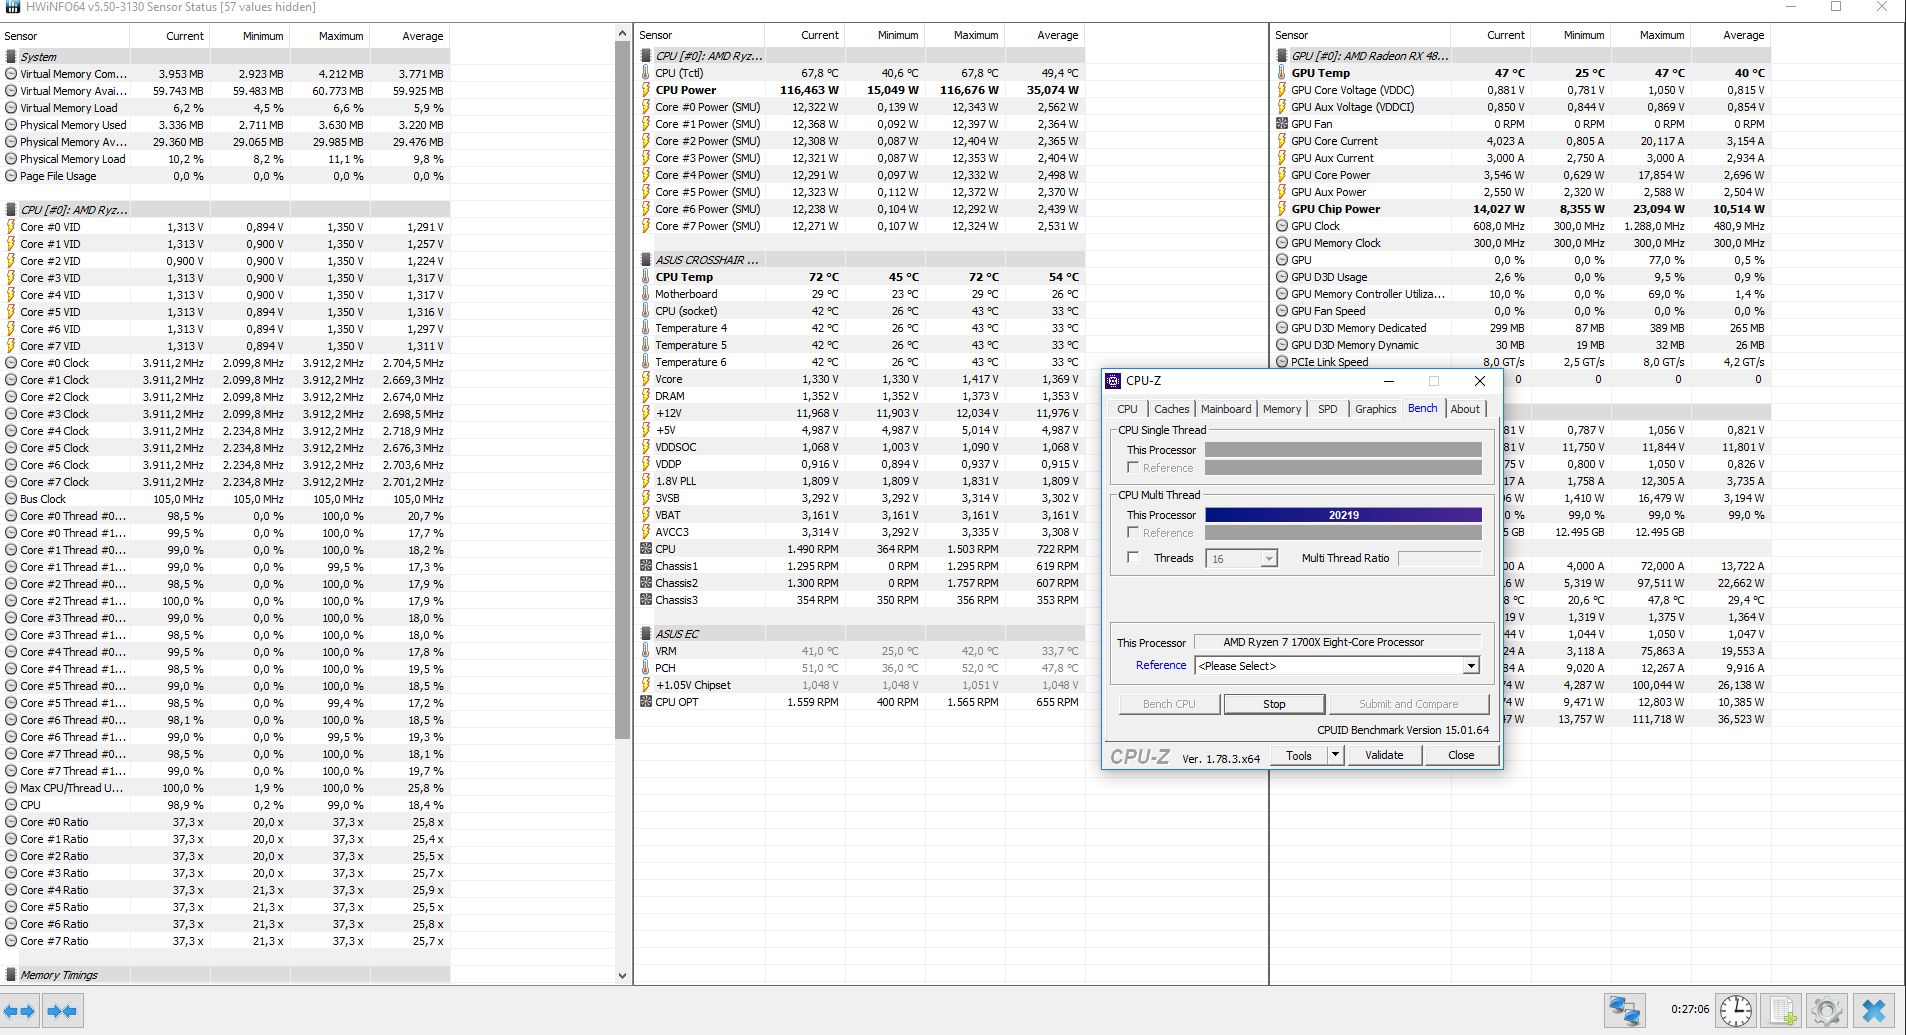Click the thermometer icon beside GPU Temp
The image size is (1906, 1035).
point(1282,73)
